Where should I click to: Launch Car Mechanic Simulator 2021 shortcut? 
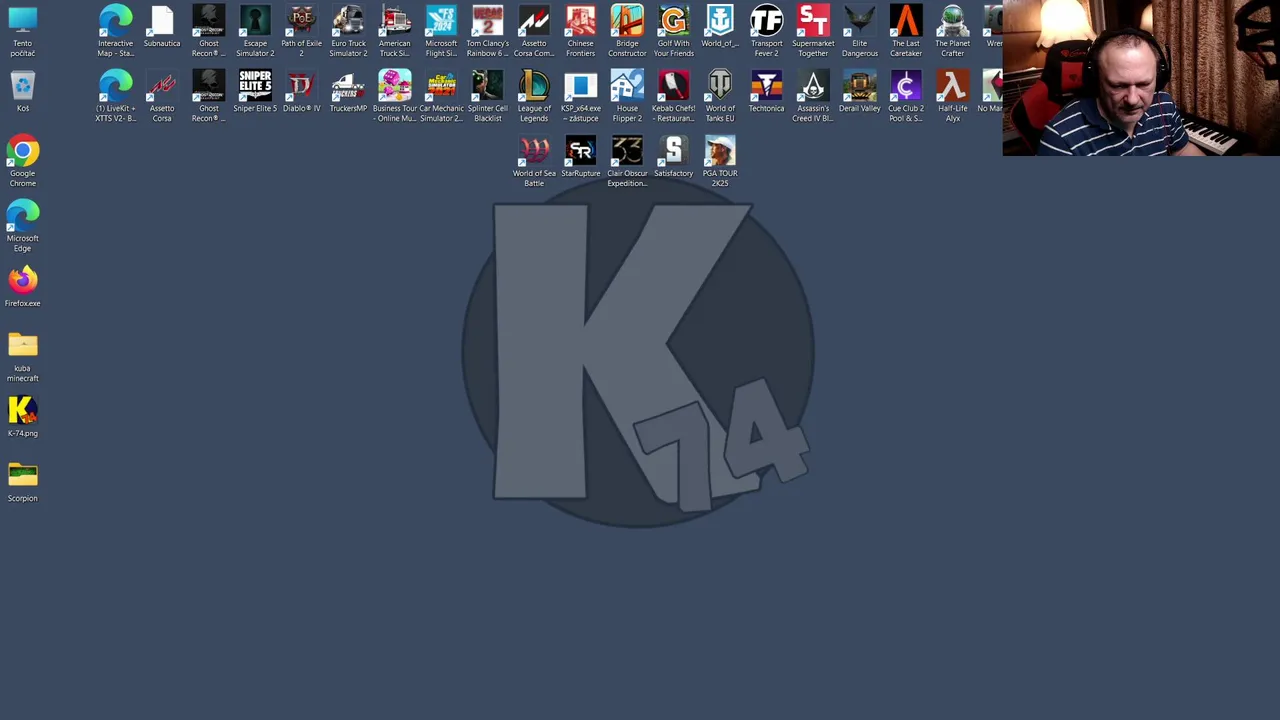pyautogui.click(x=441, y=96)
